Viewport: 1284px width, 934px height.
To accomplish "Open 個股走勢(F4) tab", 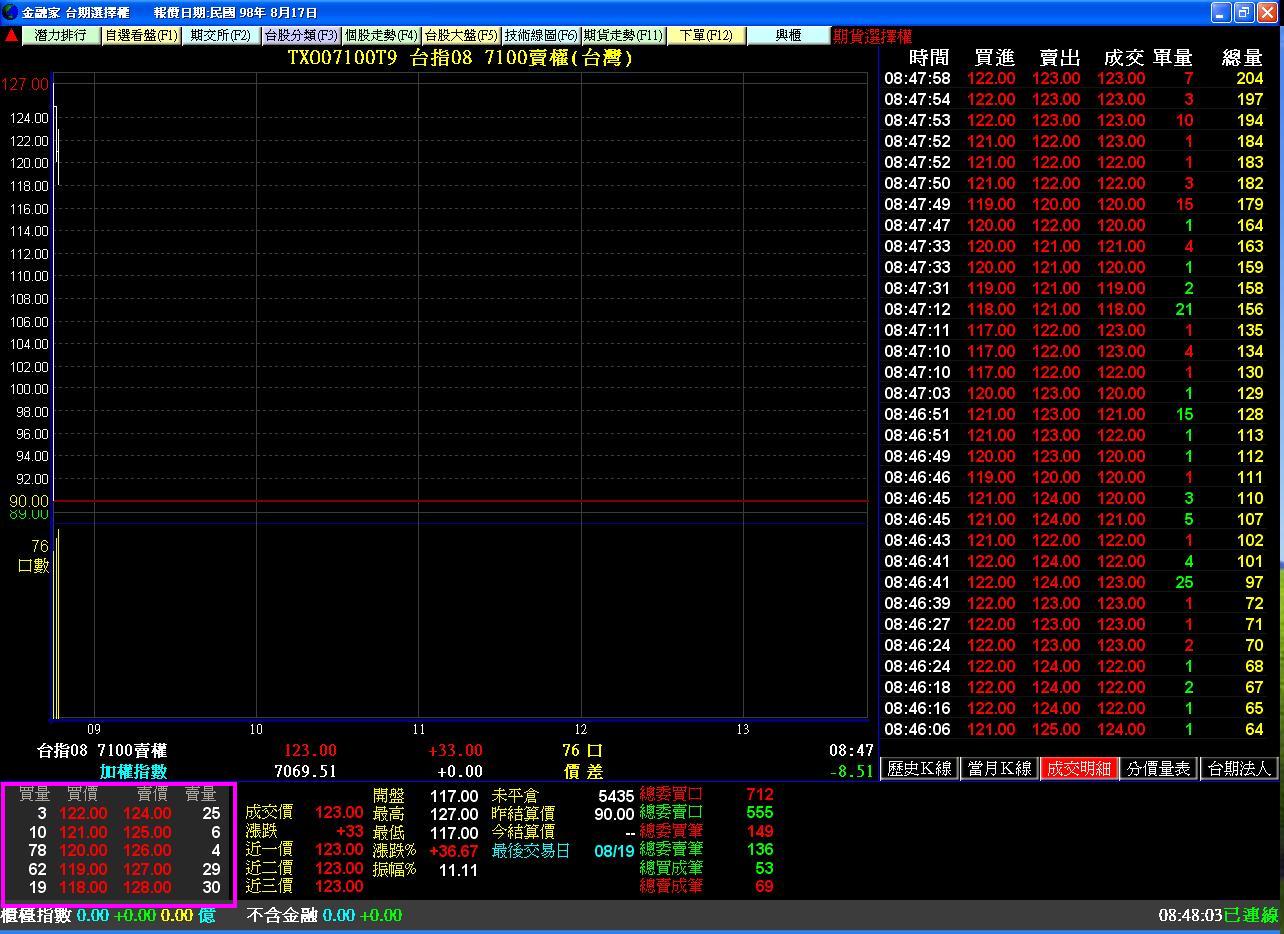I will click(x=381, y=35).
